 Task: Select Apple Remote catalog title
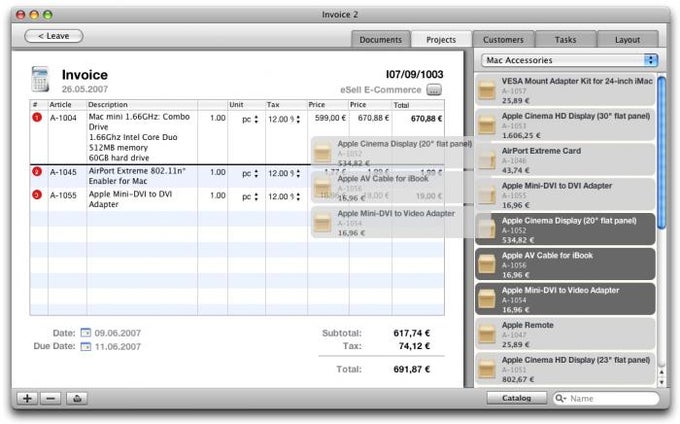coord(527,325)
